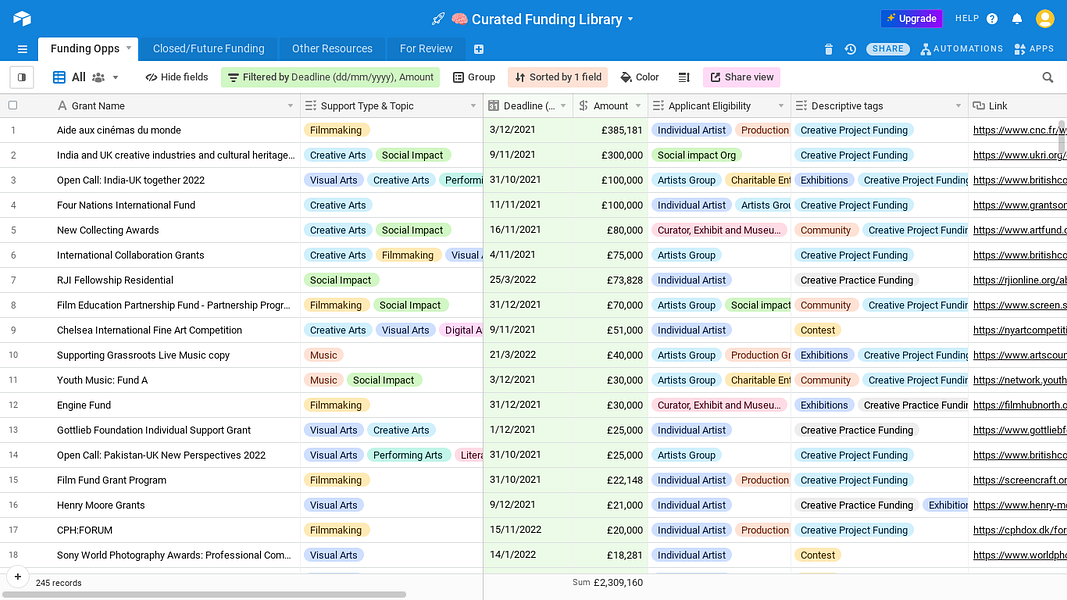Switch to the Closed/Future Funding tab
The image size is (1067, 600).
tap(207, 48)
